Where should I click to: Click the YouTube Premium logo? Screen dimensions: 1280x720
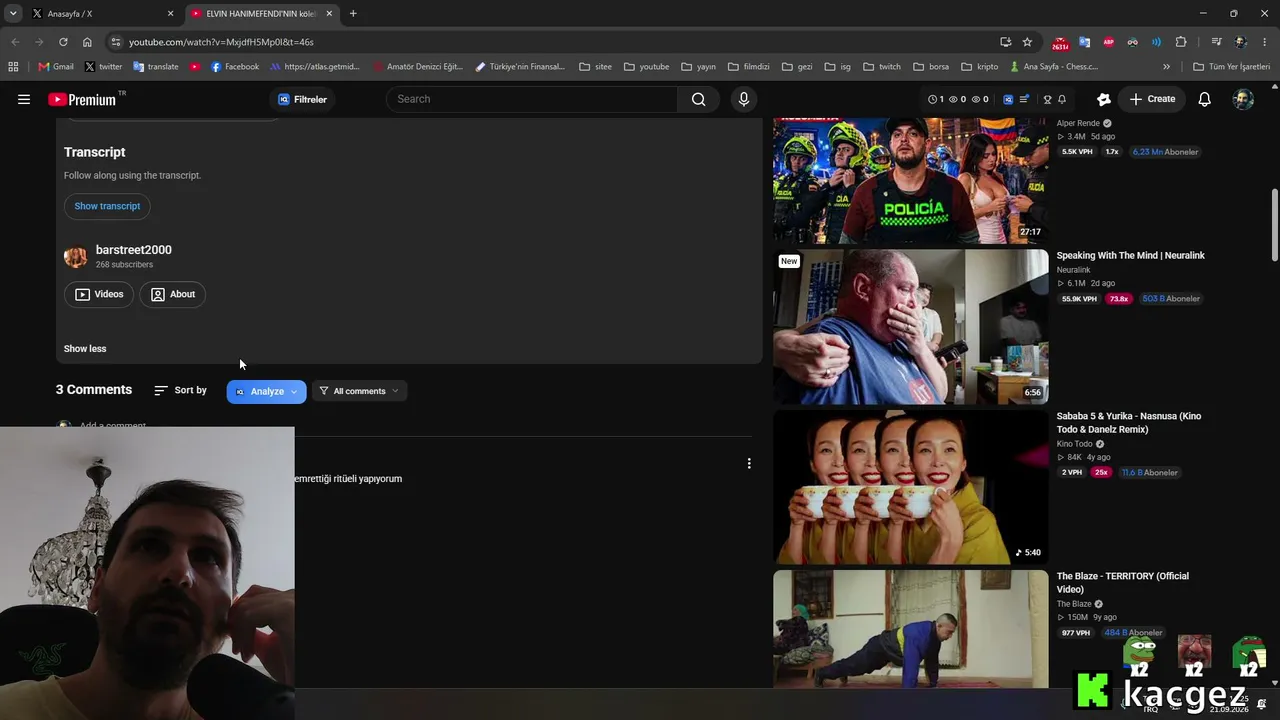pyautogui.click(x=83, y=99)
